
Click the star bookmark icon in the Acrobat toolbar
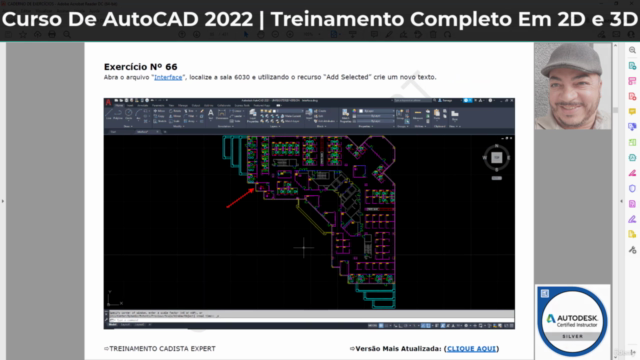tap(23, 35)
